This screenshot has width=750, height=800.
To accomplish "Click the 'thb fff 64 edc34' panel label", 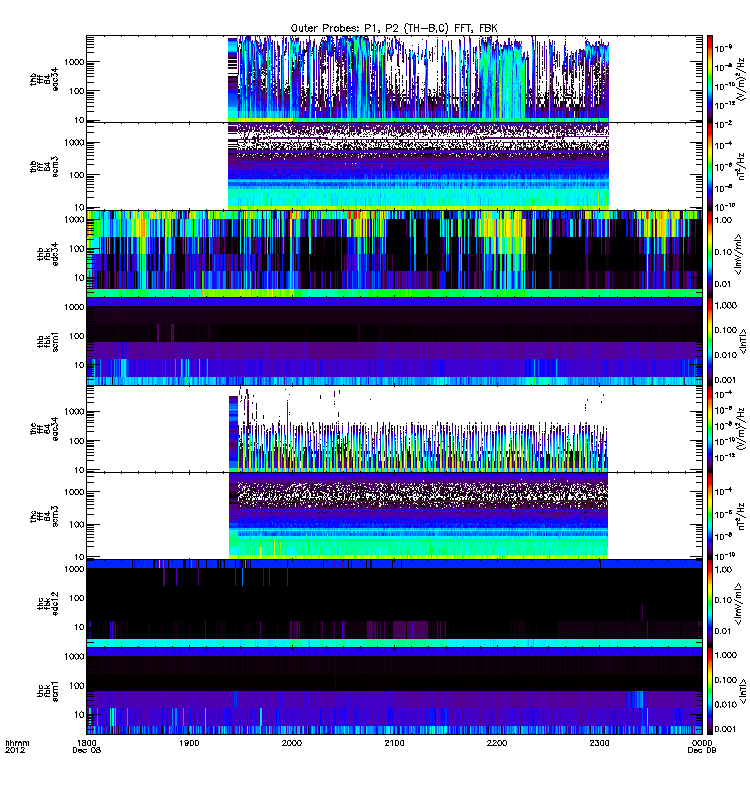I will click(44, 79).
